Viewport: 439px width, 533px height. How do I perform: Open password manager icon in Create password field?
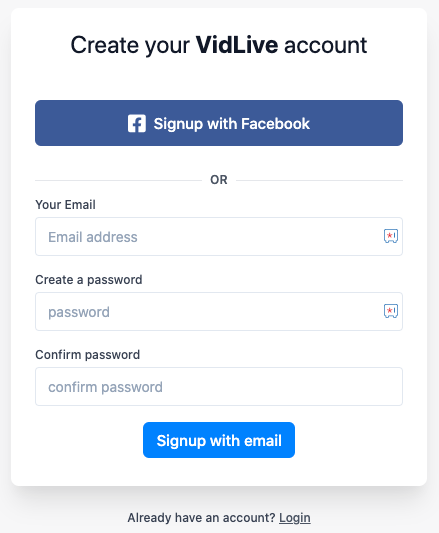pos(391,311)
